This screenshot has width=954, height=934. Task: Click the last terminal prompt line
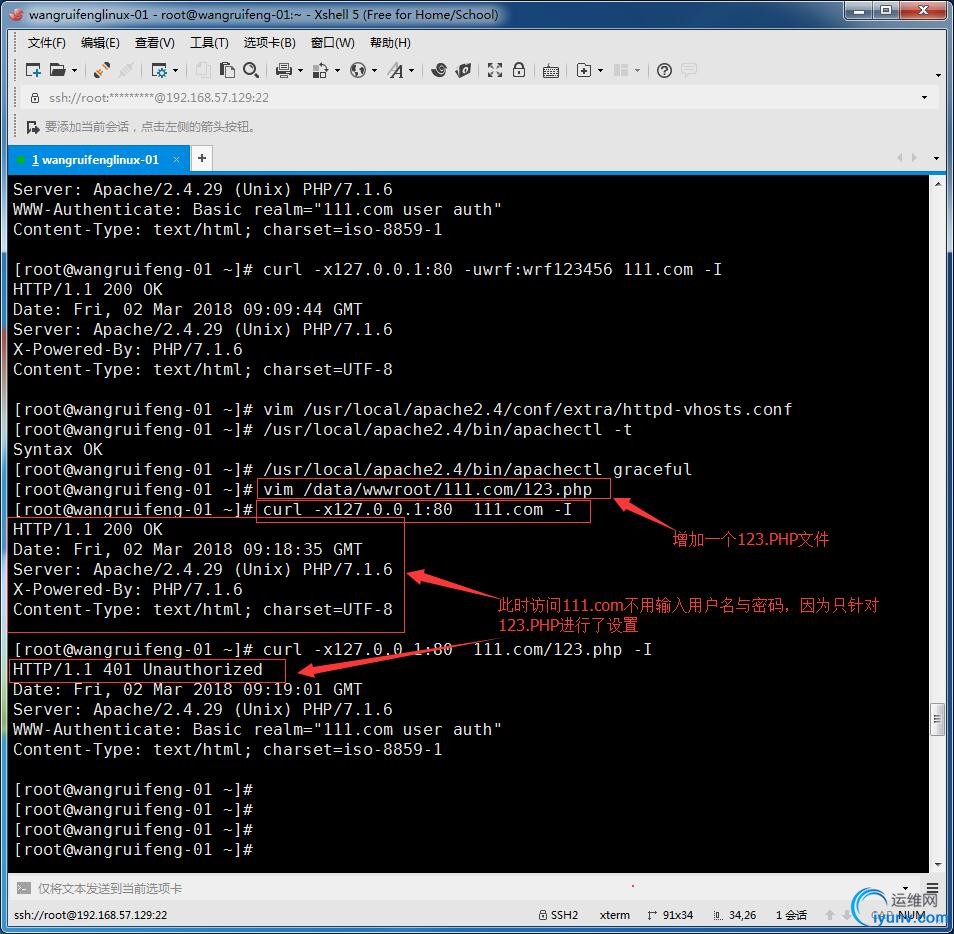pyautogui.click(x=133, y=850)
